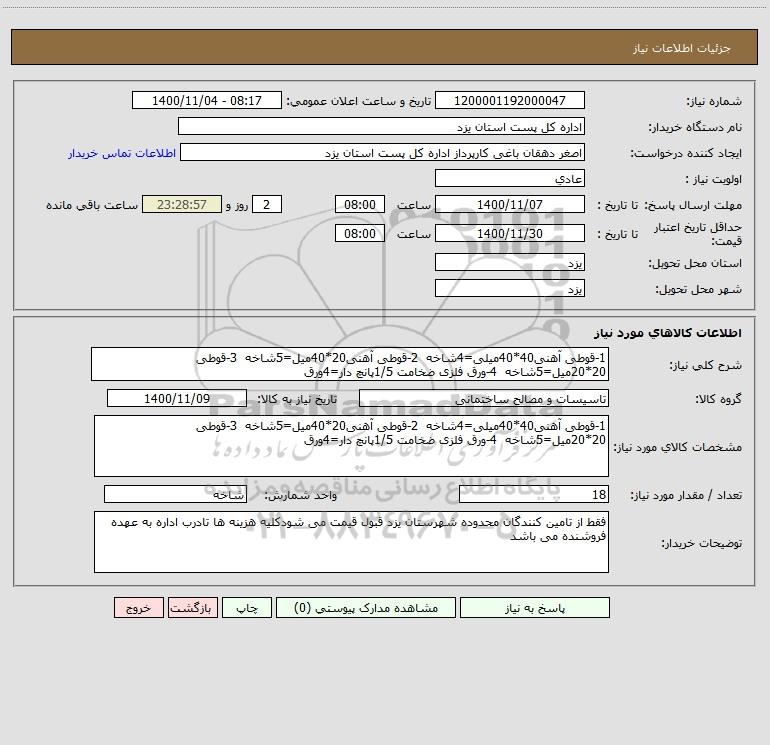770x745 pixels.
Task: Click the اولویت نیاز label
Action: click(x=714, y=179)
